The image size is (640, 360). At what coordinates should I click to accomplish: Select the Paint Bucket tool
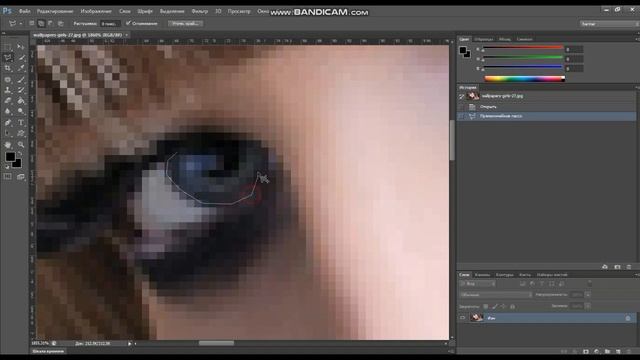(21, 100)
